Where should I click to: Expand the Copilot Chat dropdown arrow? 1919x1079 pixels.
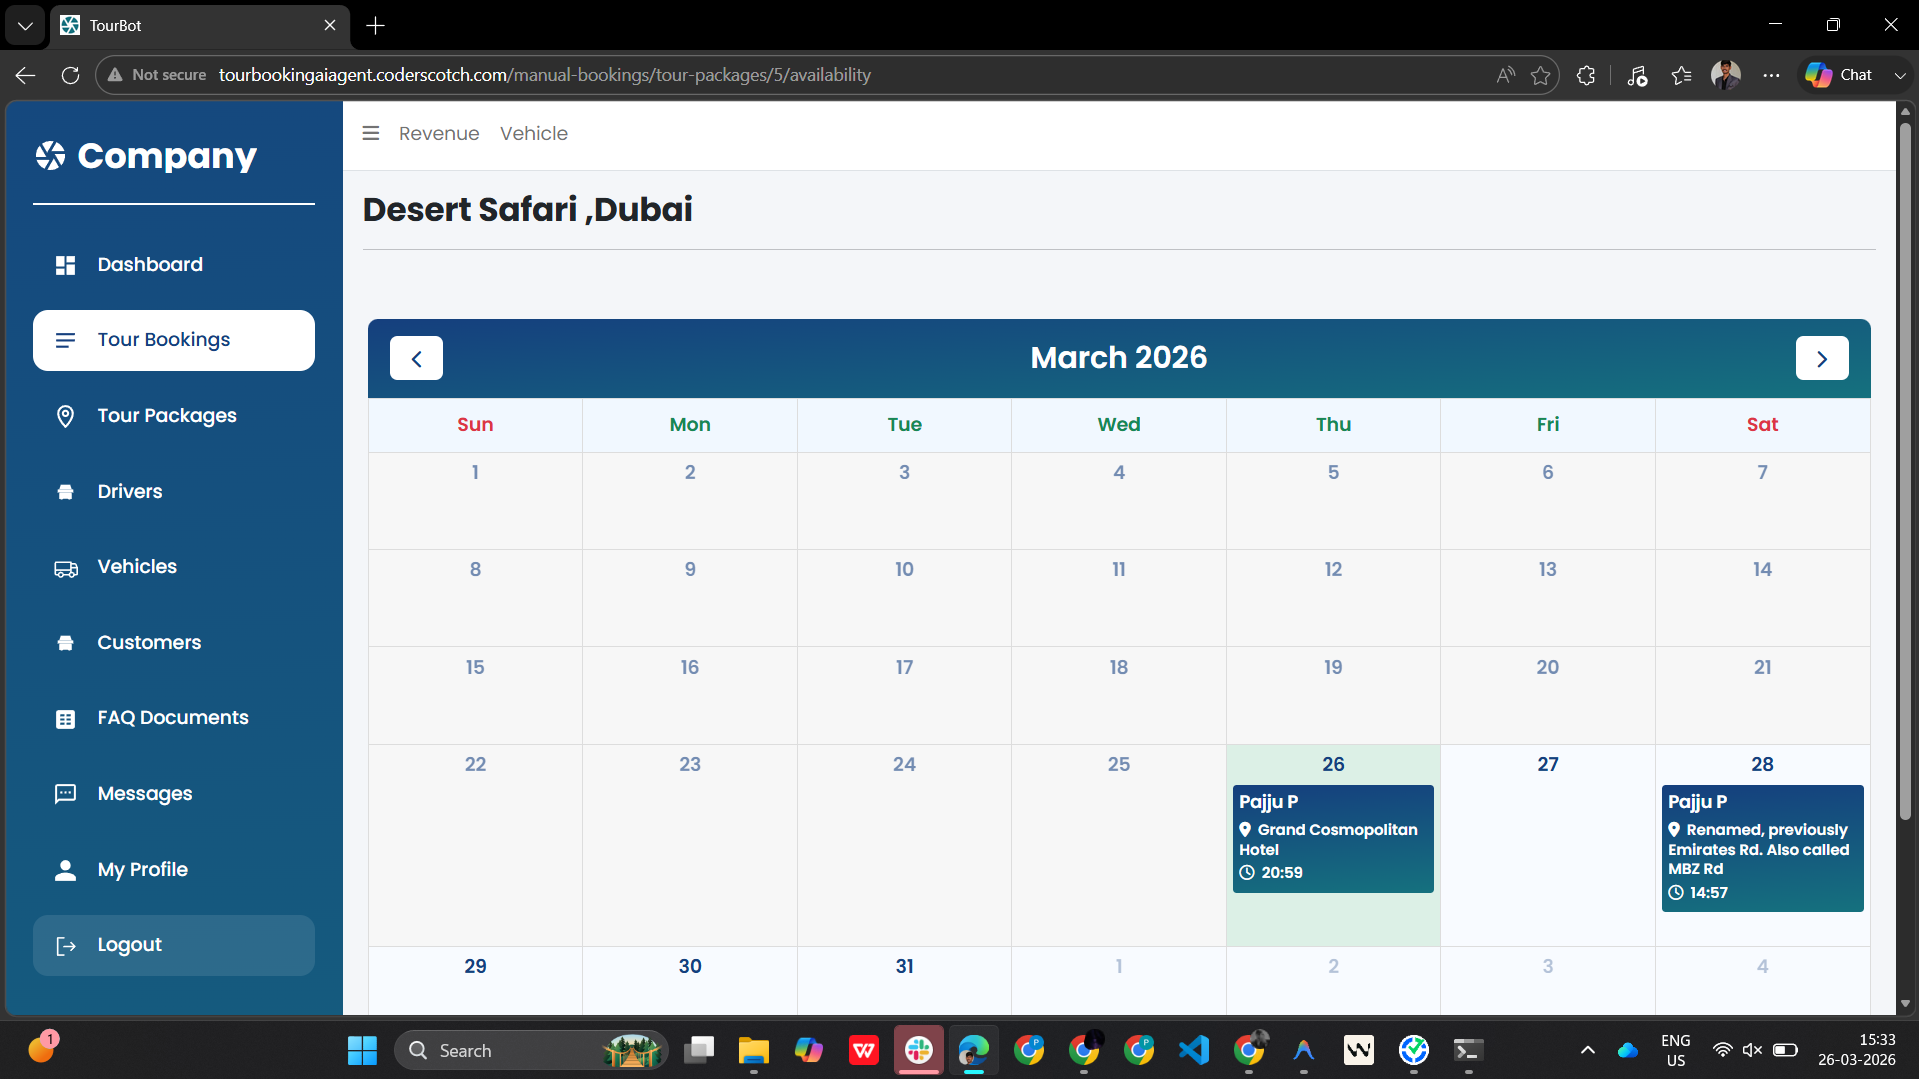(1899, 75)
